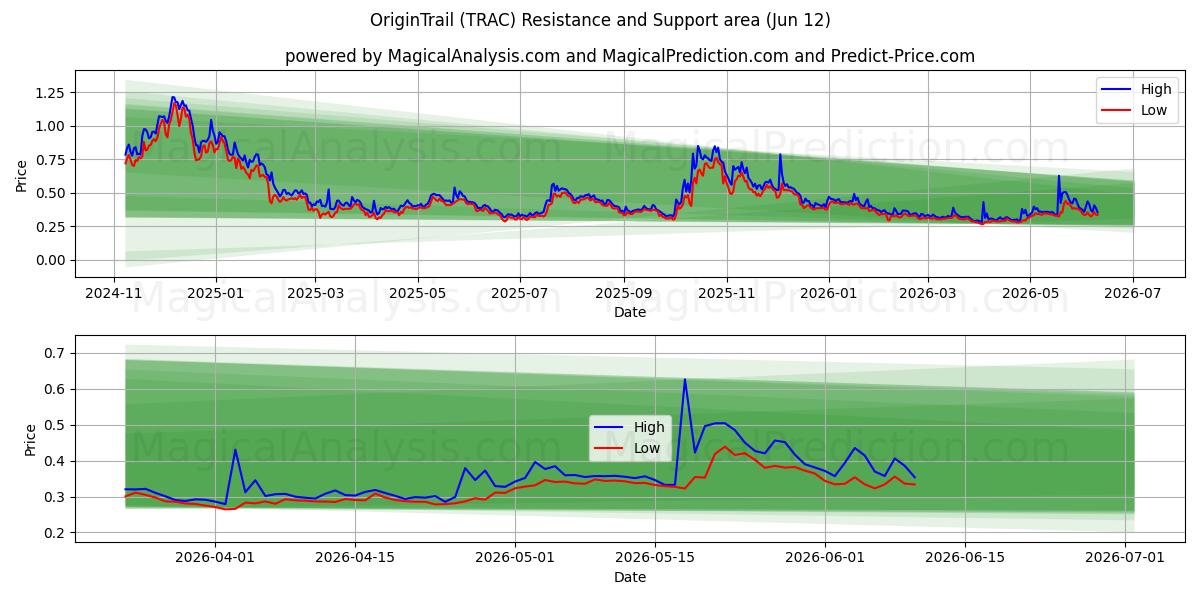
Task: Click the red Low line swatch in the top legend
Action: pos(1115,111)
